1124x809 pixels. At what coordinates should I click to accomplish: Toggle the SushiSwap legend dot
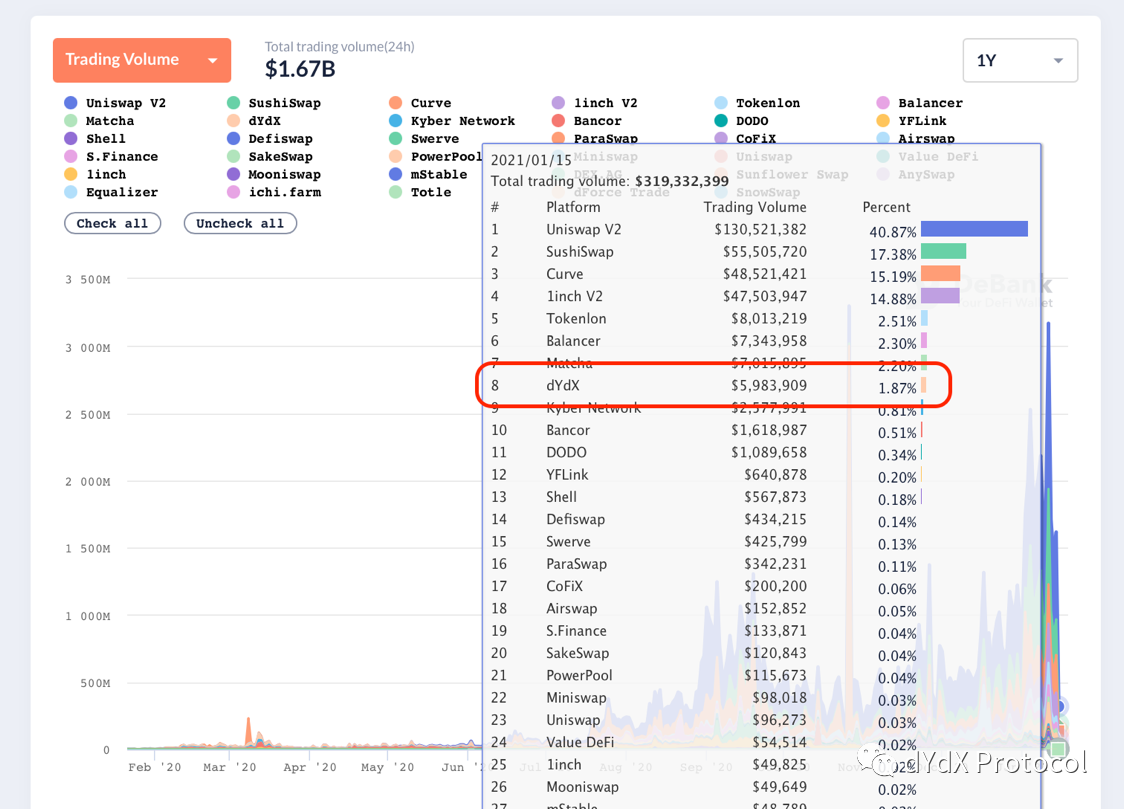click(233, 103)
